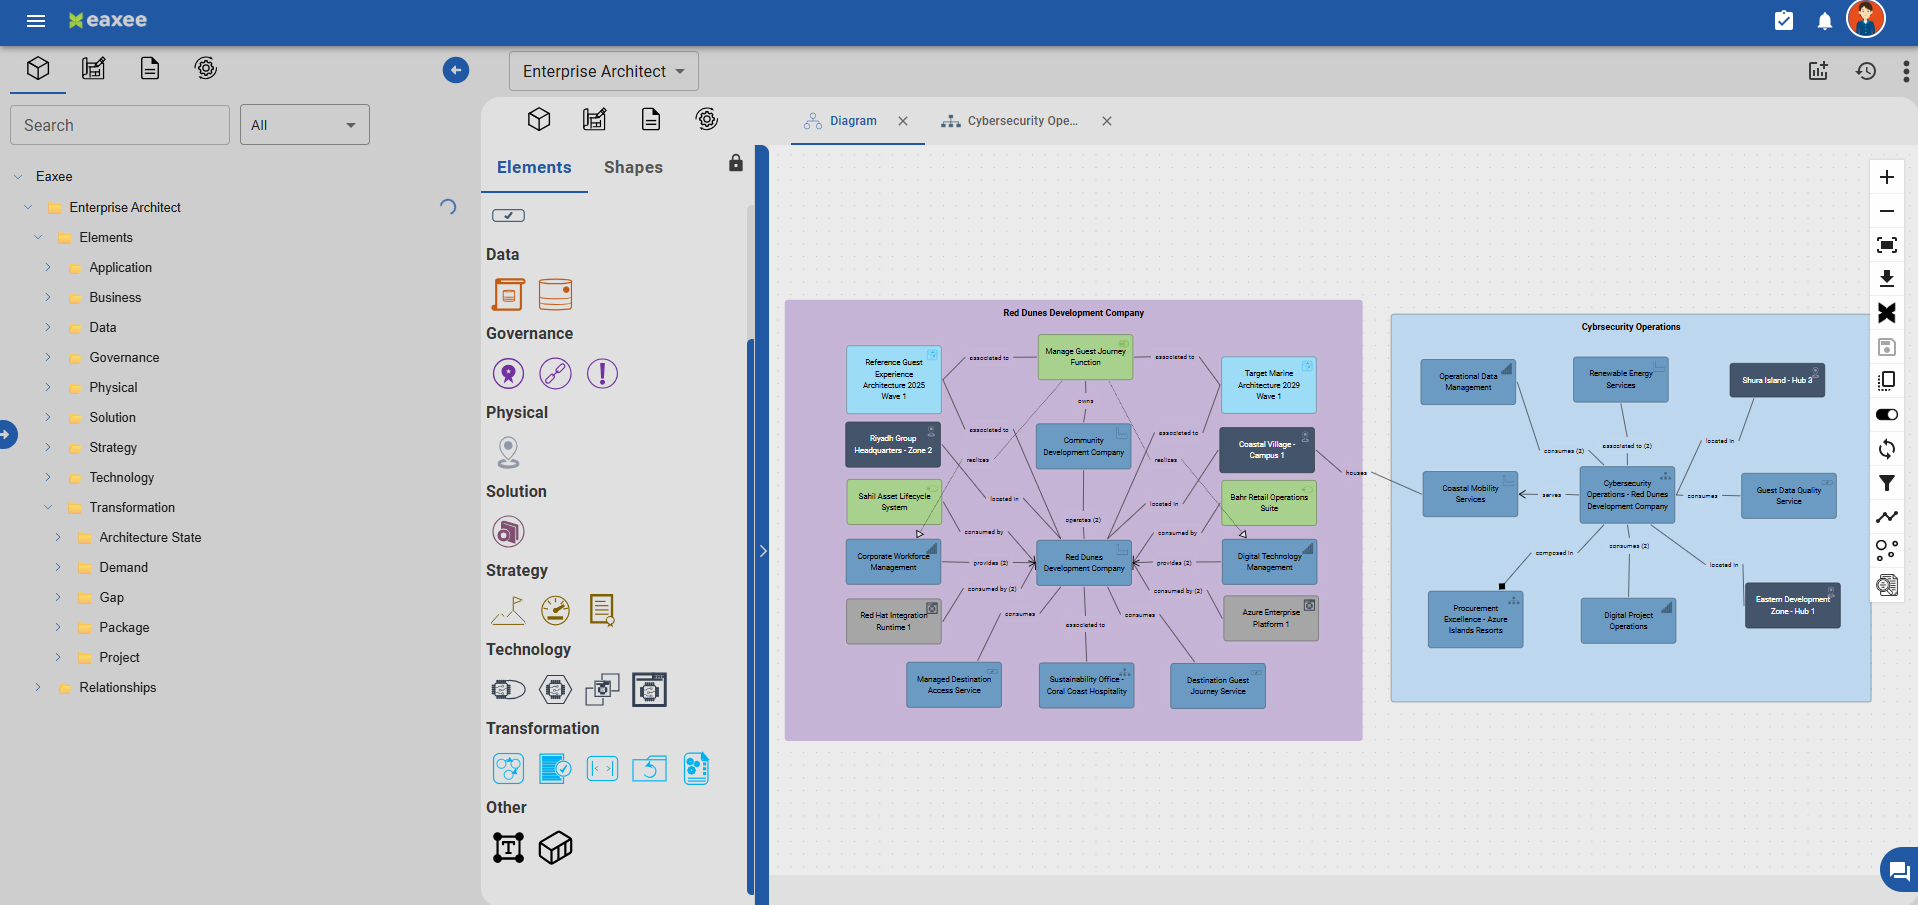Collapse the Eaxee root node

coord(18,177)
